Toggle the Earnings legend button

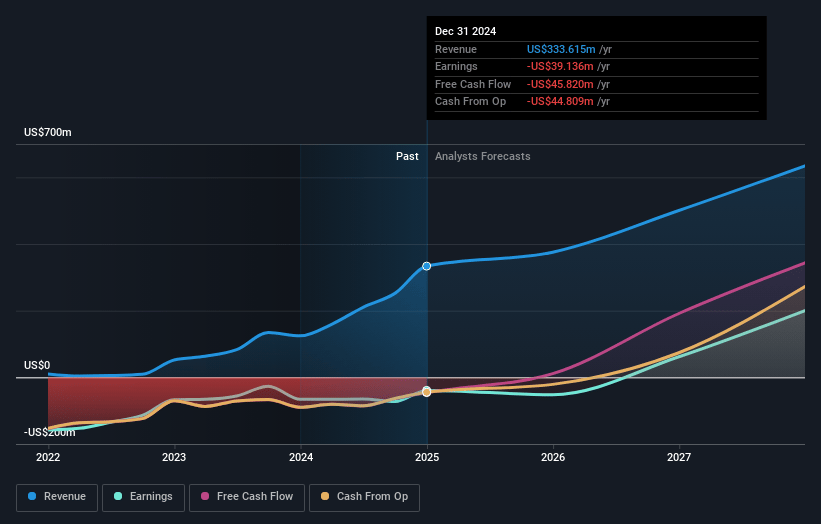[x=143, y=497]
